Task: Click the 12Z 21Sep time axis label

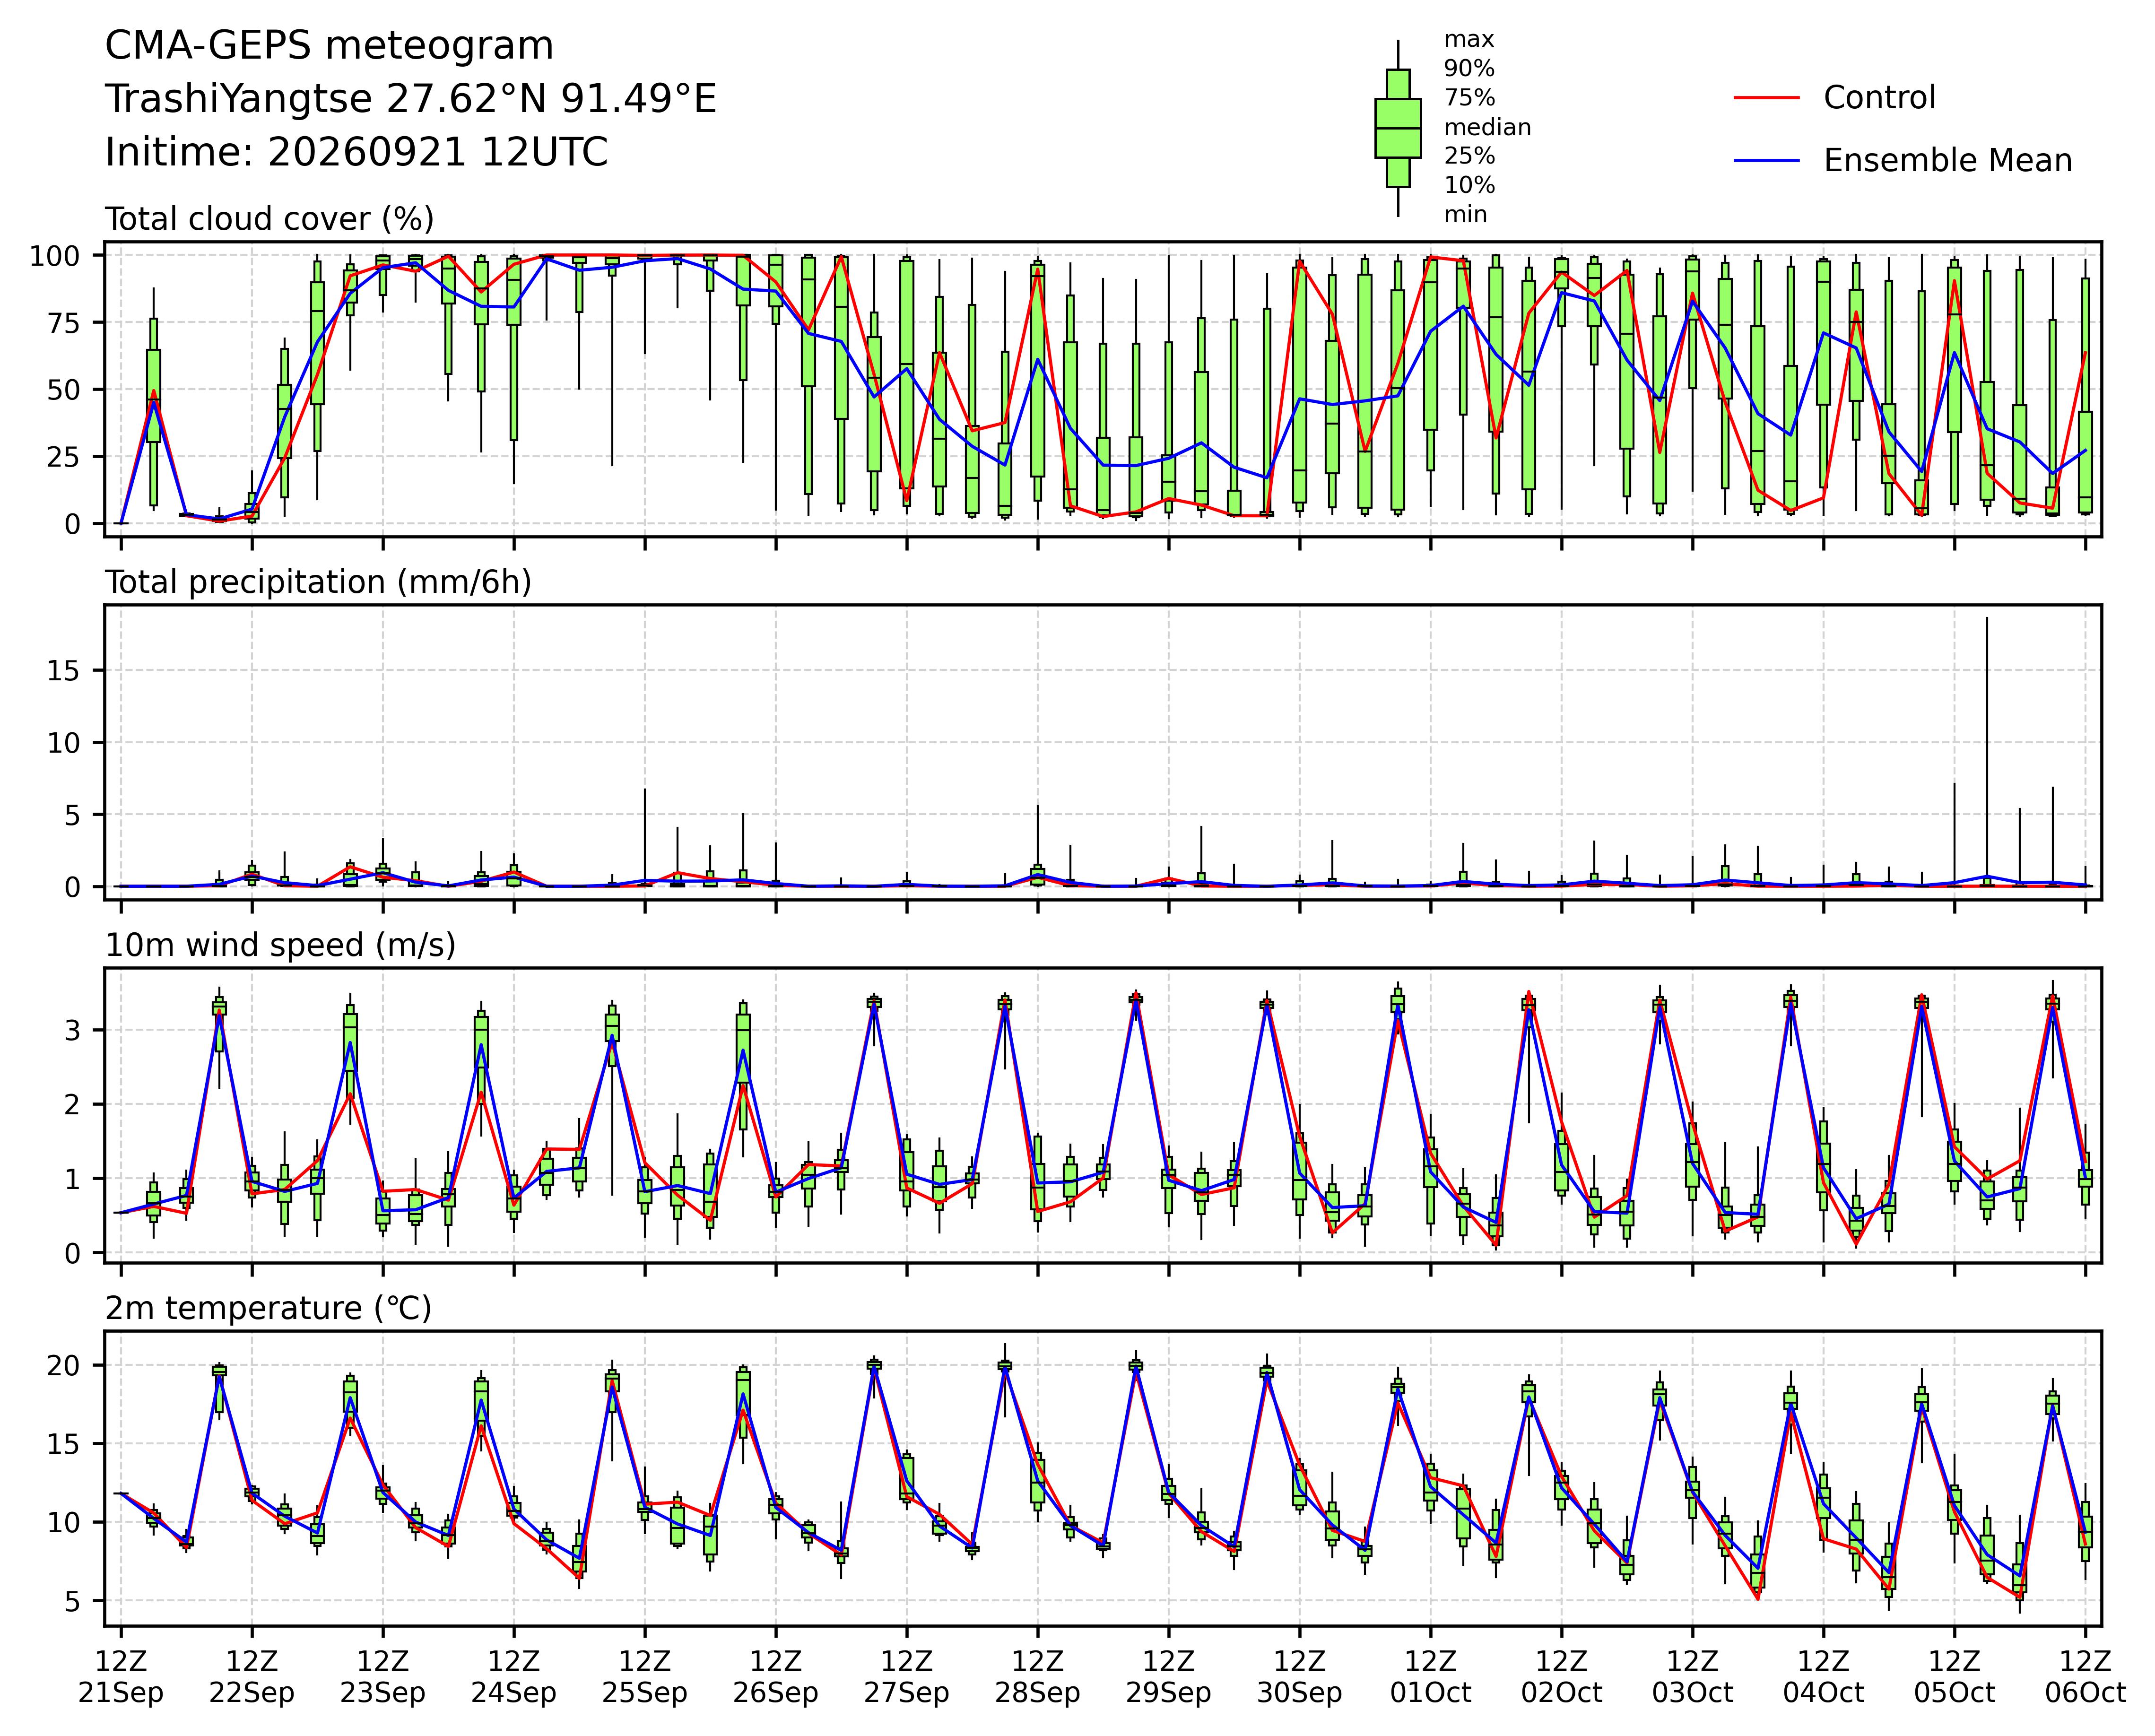Action: (121, 1677)
